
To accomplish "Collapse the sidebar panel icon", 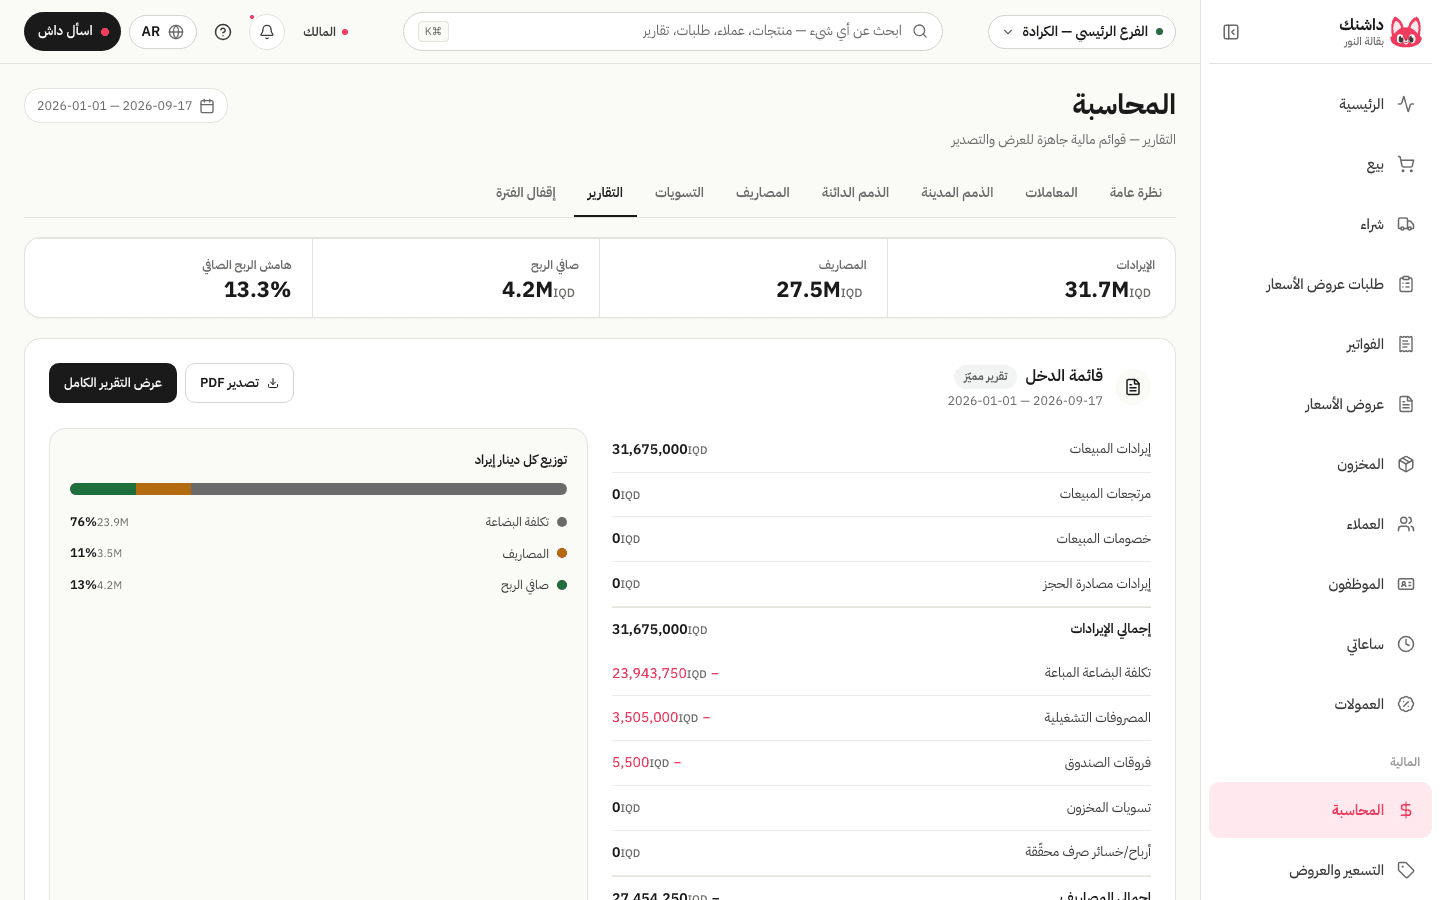I will click(x=1231, y=32).
